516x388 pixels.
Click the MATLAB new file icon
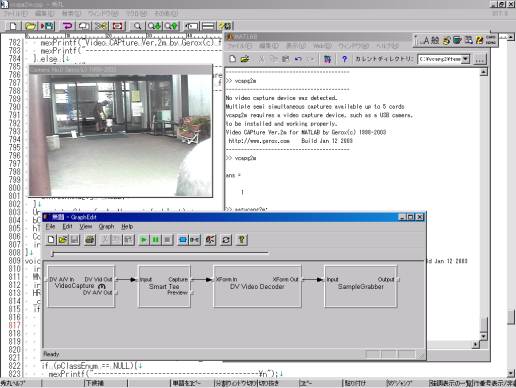coord(233,59)
